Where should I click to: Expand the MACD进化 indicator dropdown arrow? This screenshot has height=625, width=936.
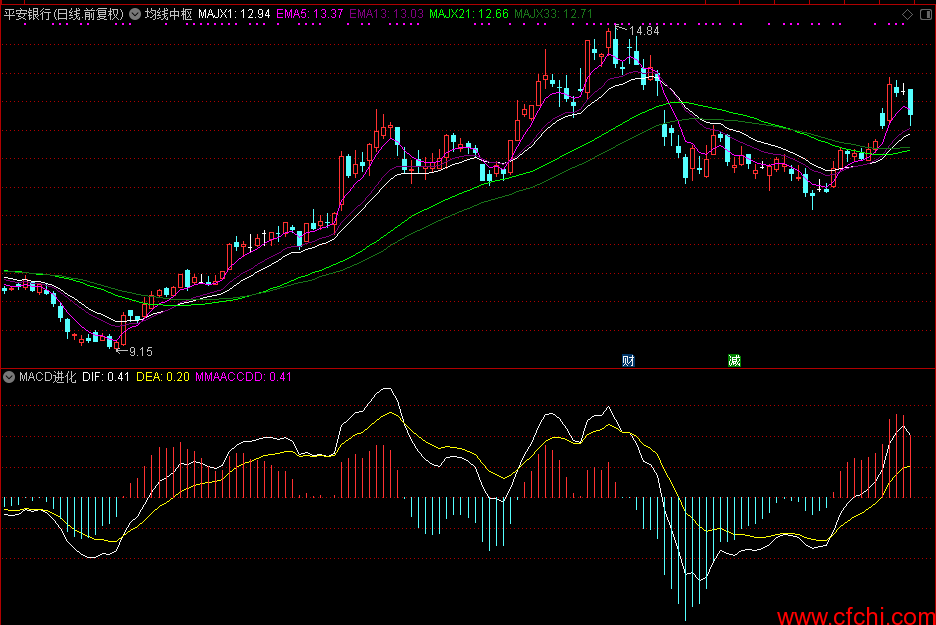coord(9,377)
